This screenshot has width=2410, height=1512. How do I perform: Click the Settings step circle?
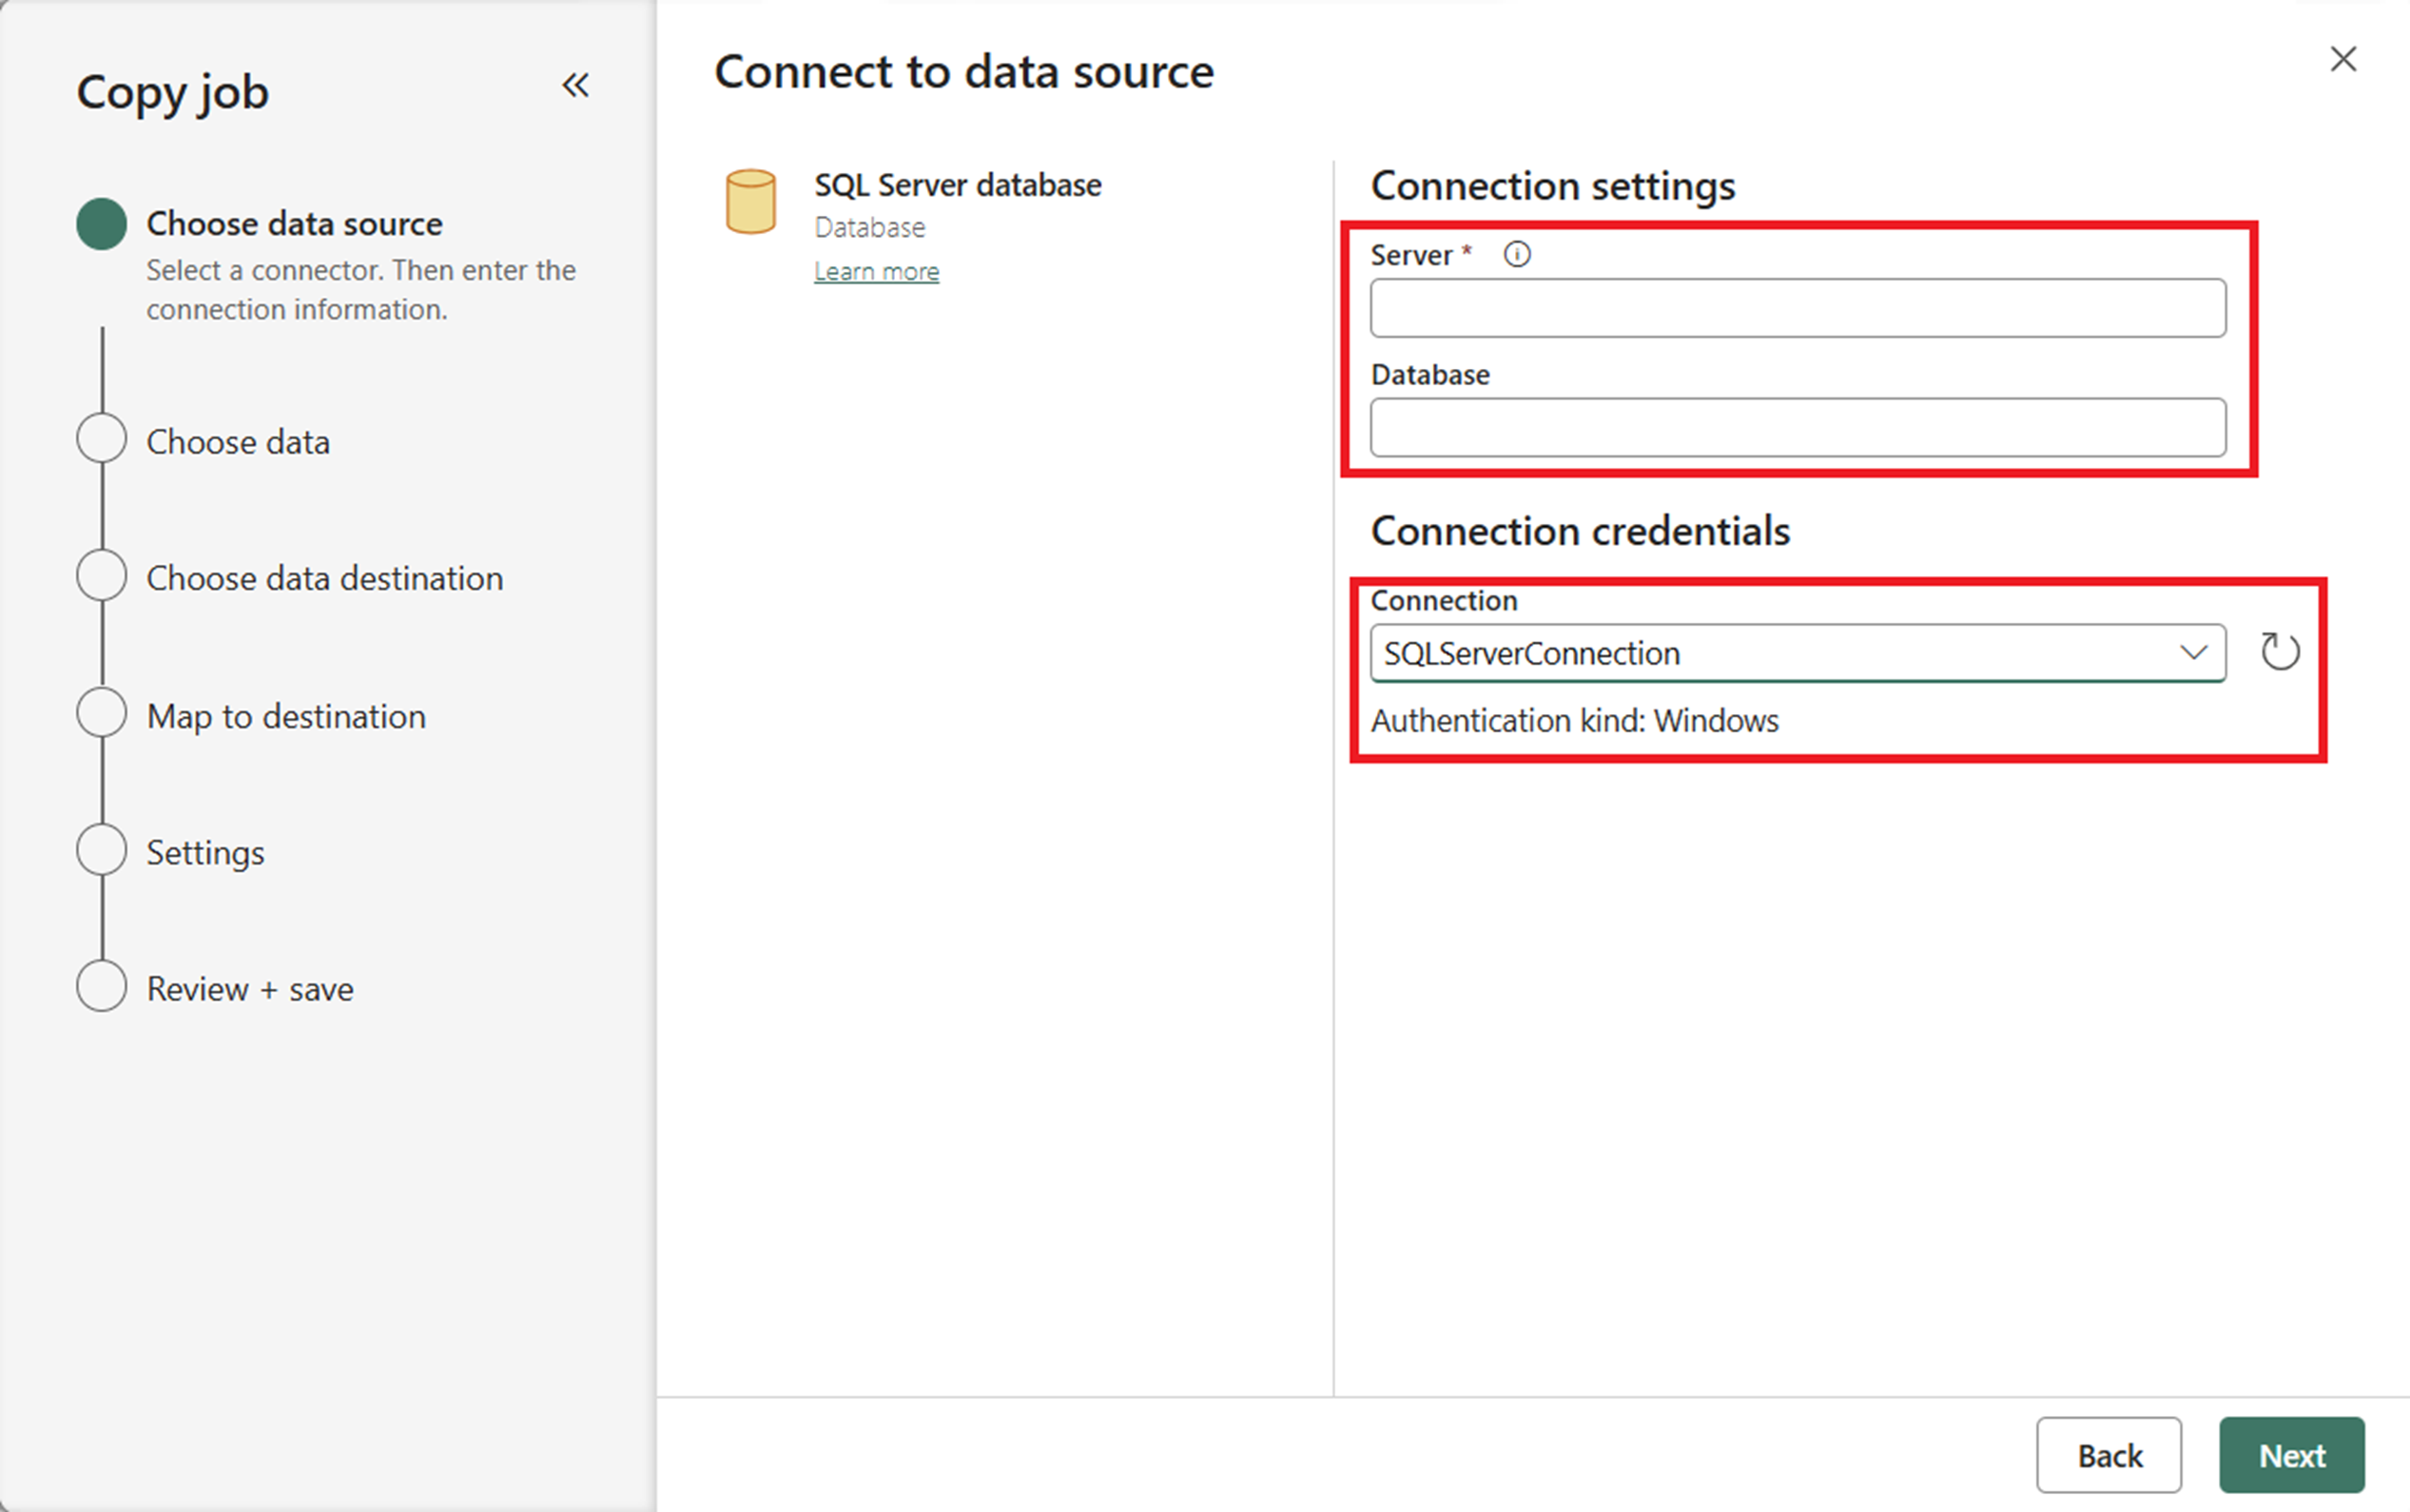(102, 850)
